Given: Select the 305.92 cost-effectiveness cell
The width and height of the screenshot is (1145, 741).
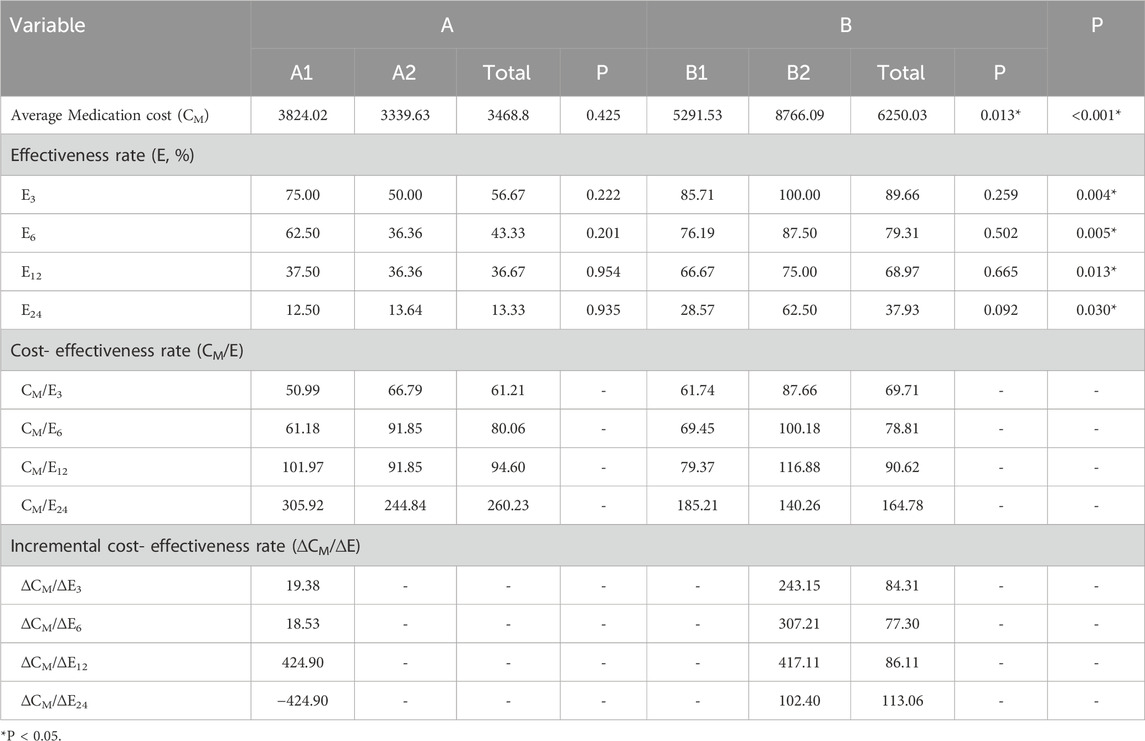Looking at the screenshot, I should point(301,506).
